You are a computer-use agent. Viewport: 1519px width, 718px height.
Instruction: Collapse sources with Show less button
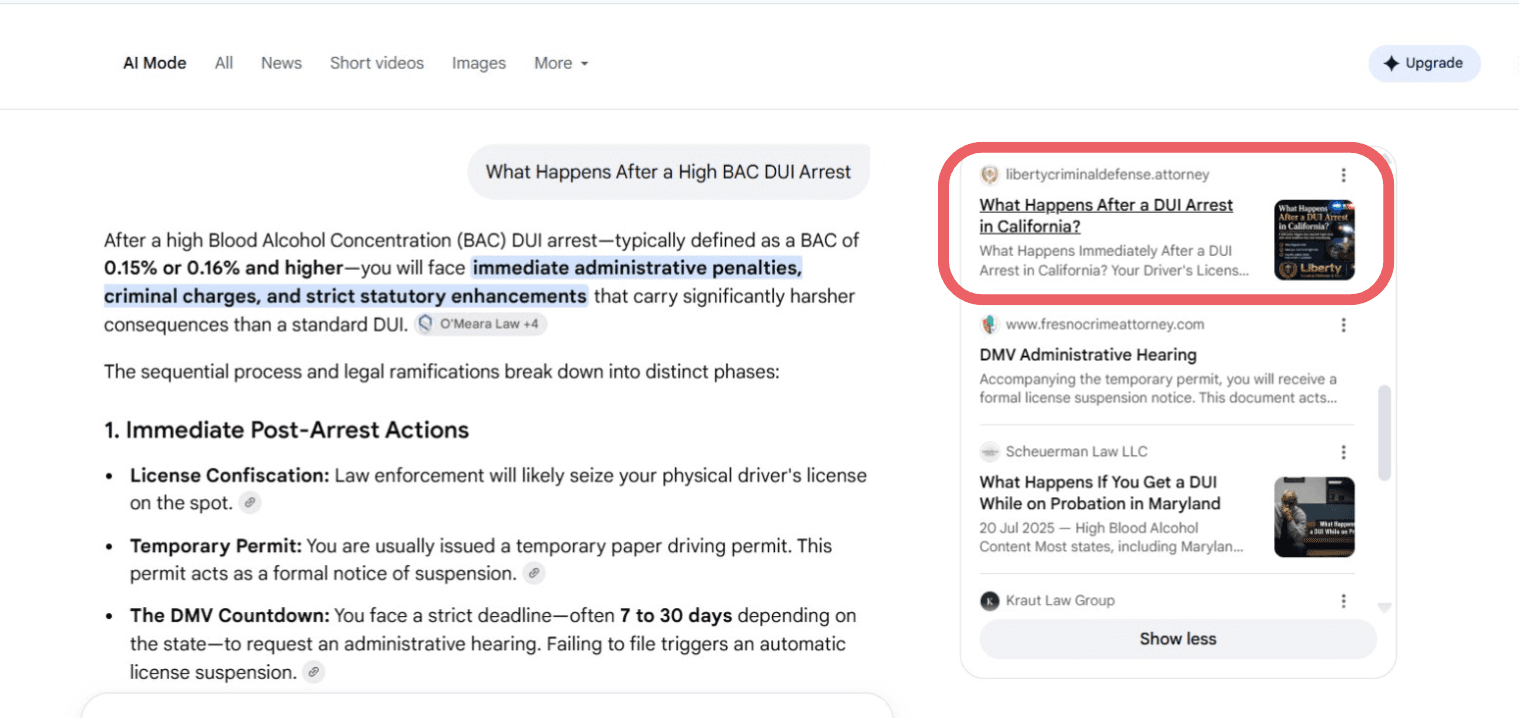coord(1178,639)
